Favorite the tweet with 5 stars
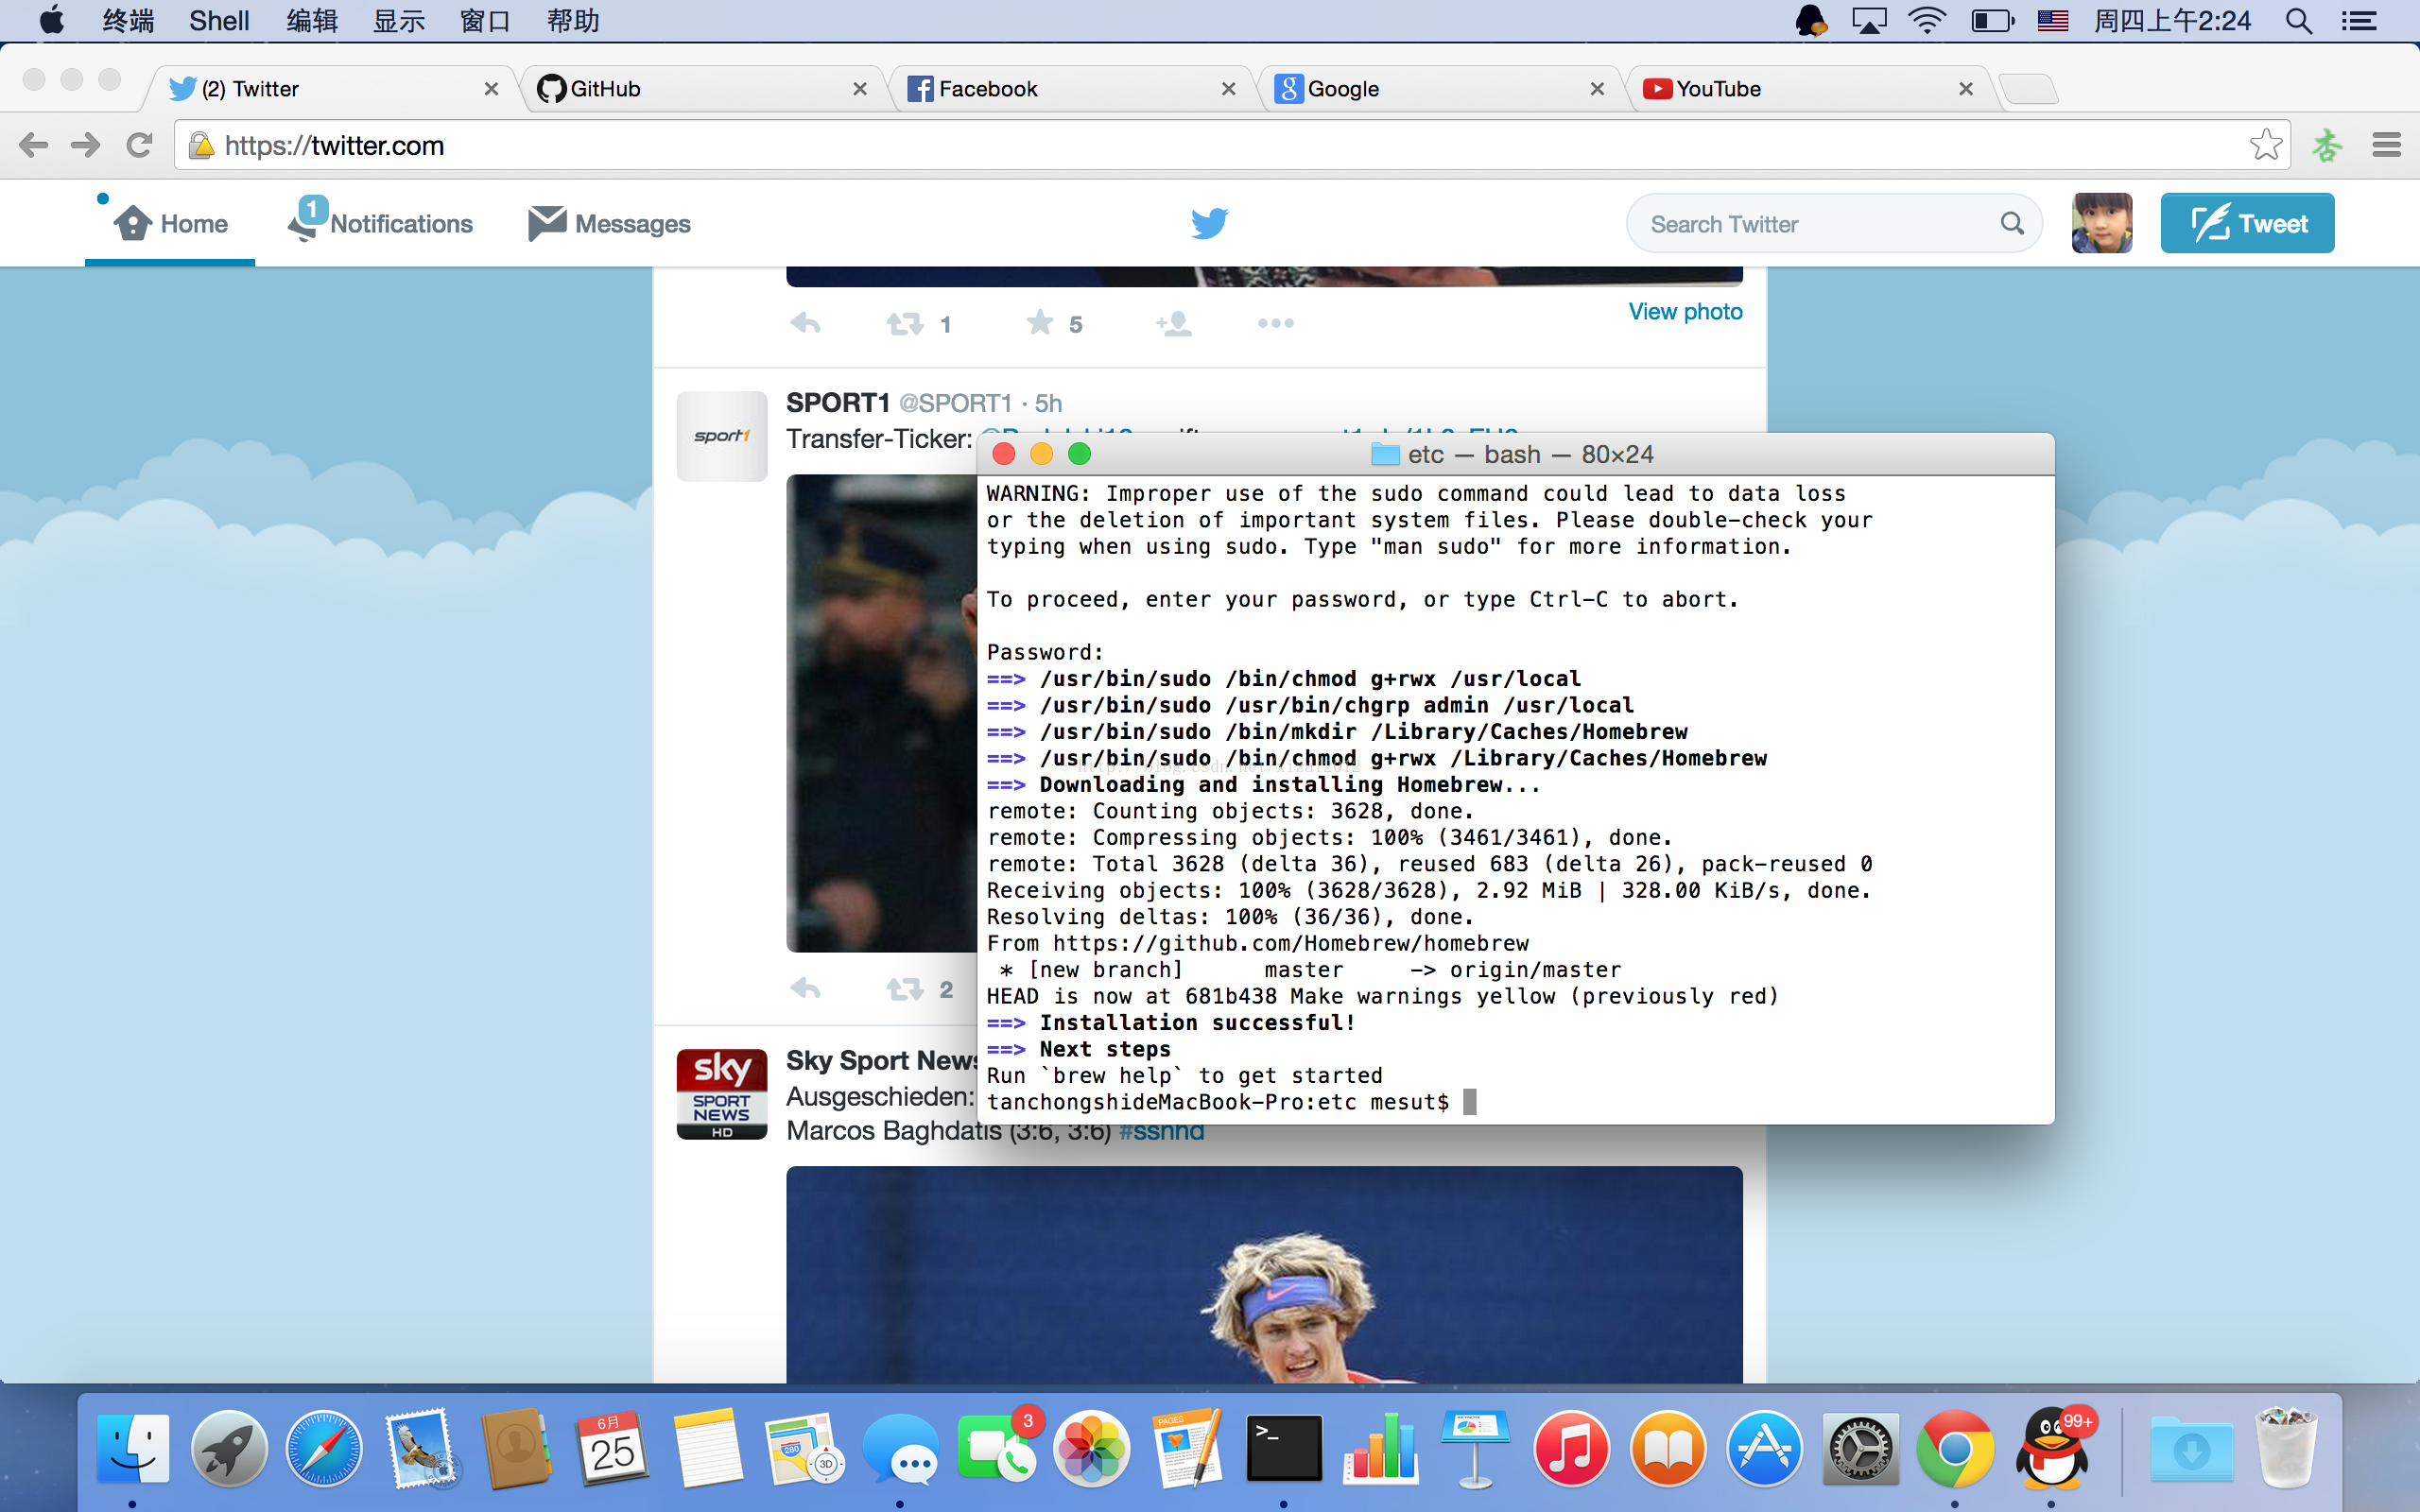The image size is (2420, 1512). click(1040, 322)
